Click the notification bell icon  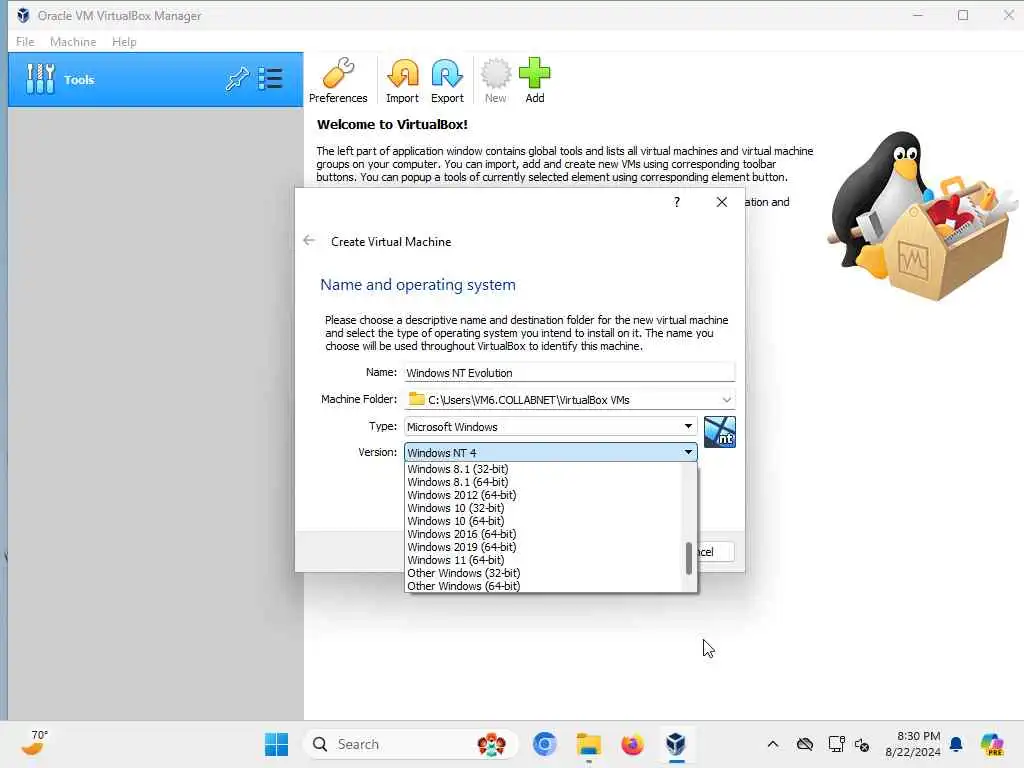[x=956, y=744]
